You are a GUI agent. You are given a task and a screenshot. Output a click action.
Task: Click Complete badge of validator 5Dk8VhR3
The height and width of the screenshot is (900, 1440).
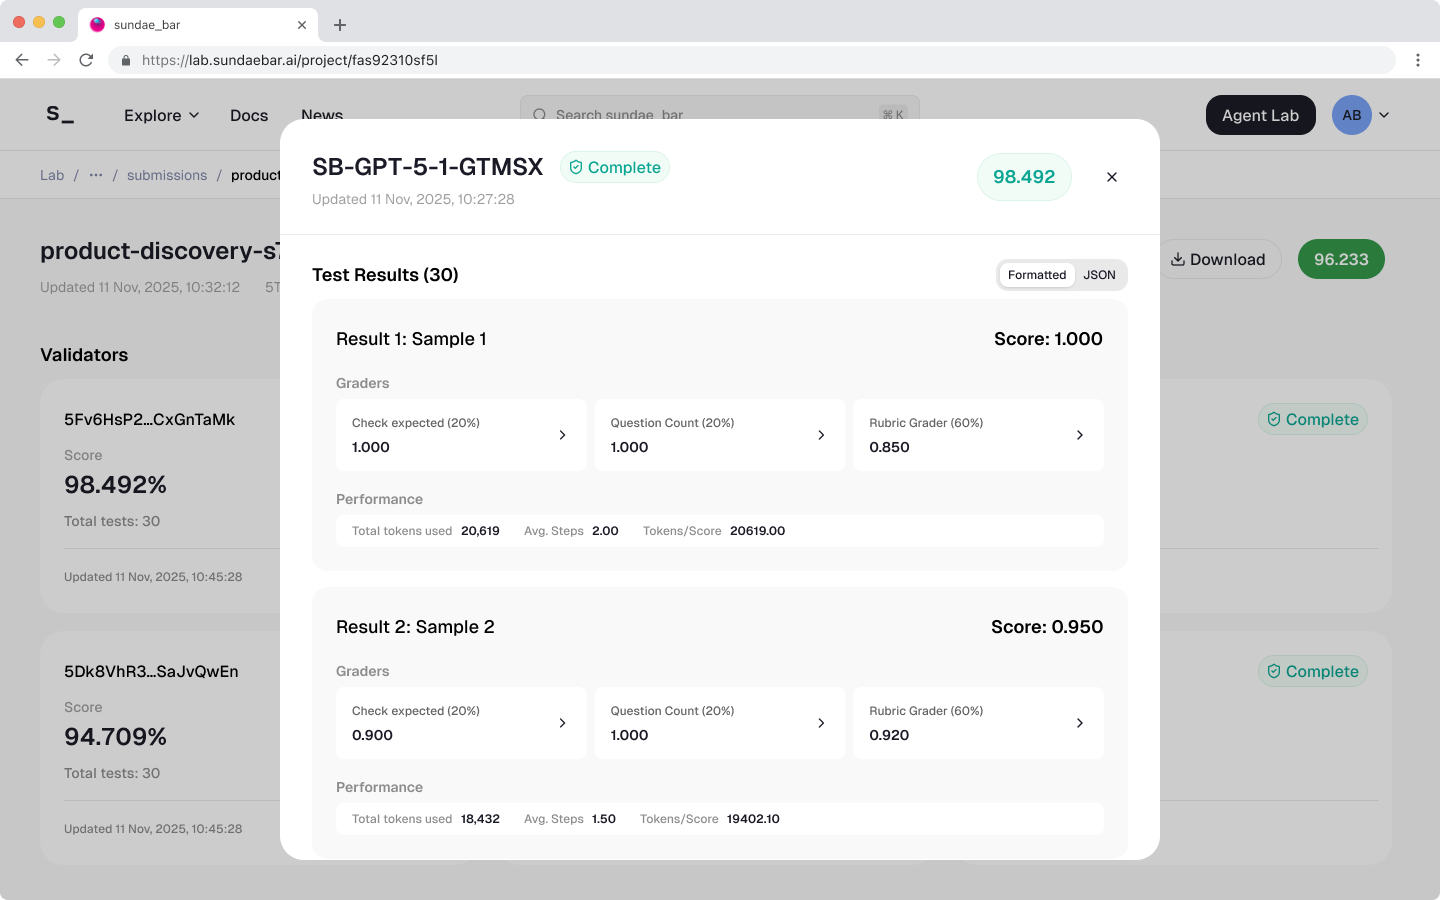tap(1312, 671)
